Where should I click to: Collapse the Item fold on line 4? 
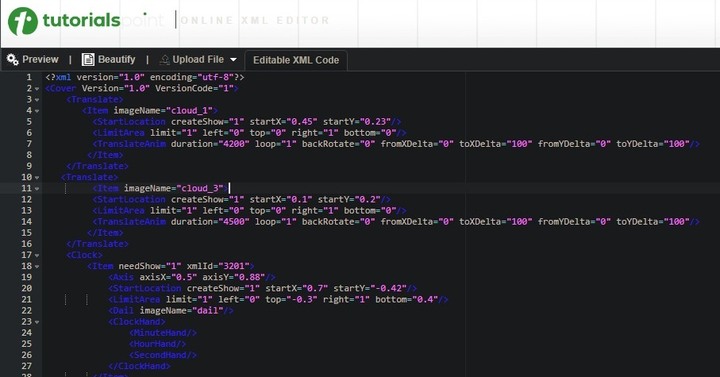[37, 111]
